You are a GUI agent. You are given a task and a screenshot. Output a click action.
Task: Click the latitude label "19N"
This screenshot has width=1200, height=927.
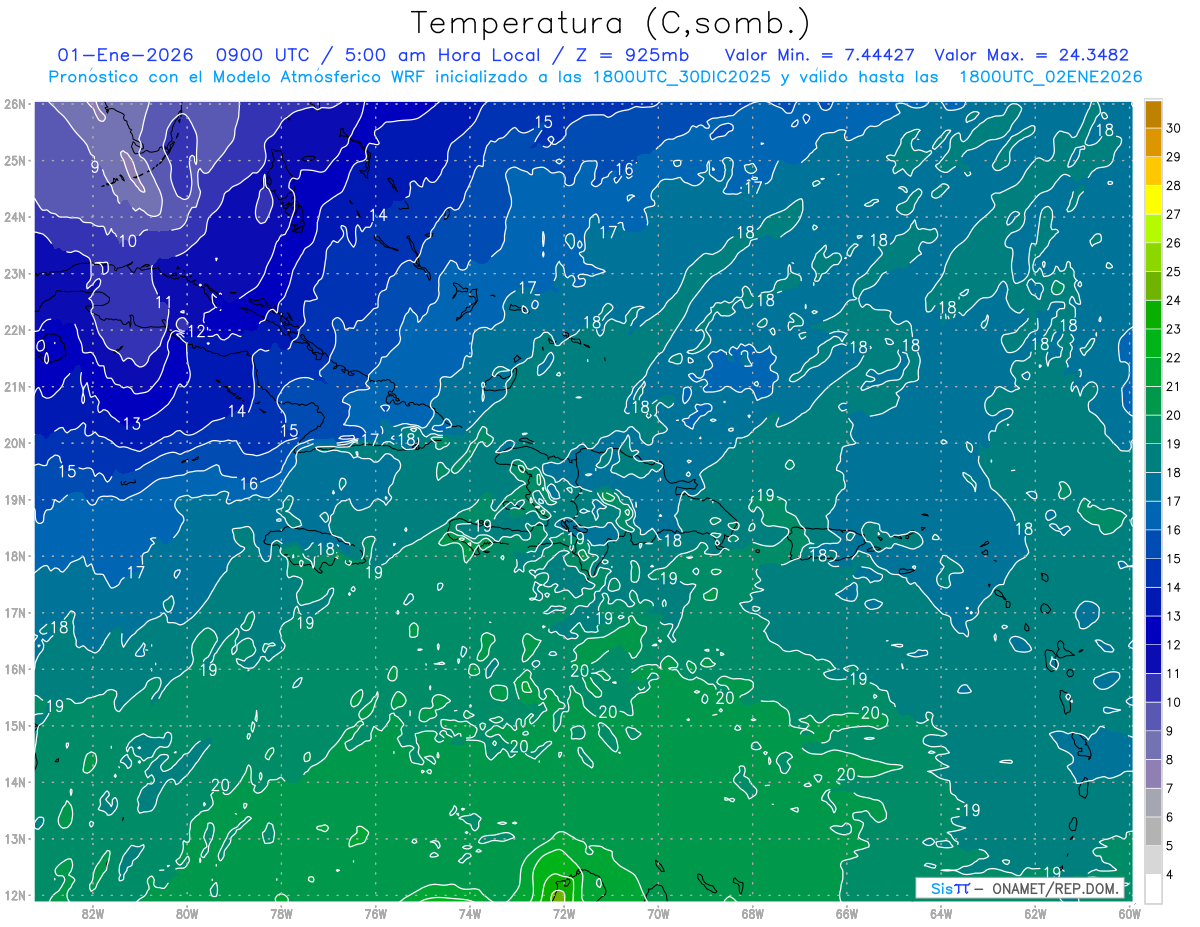point(14,500)
